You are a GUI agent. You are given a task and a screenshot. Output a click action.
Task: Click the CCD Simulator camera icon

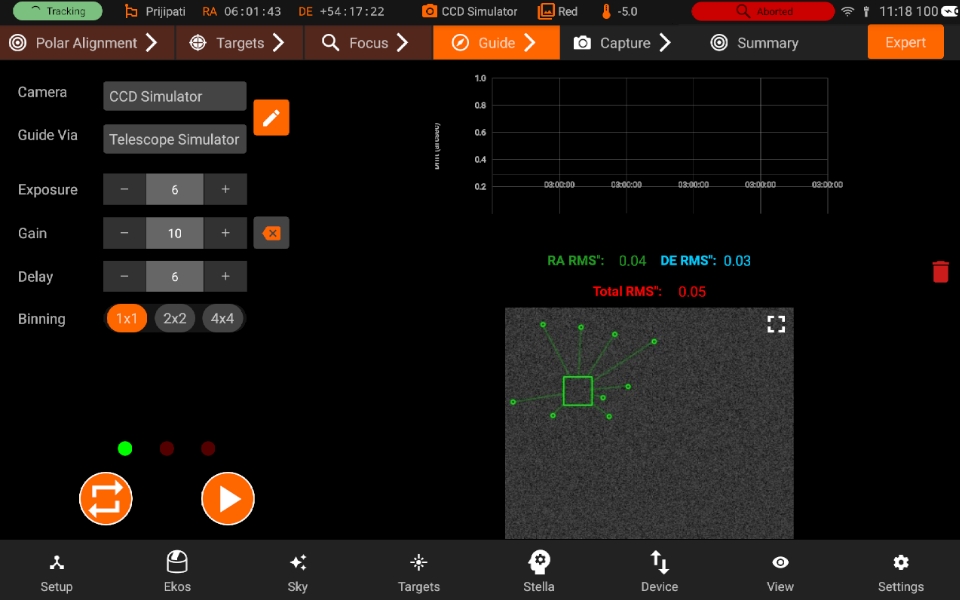click(430, 11)
